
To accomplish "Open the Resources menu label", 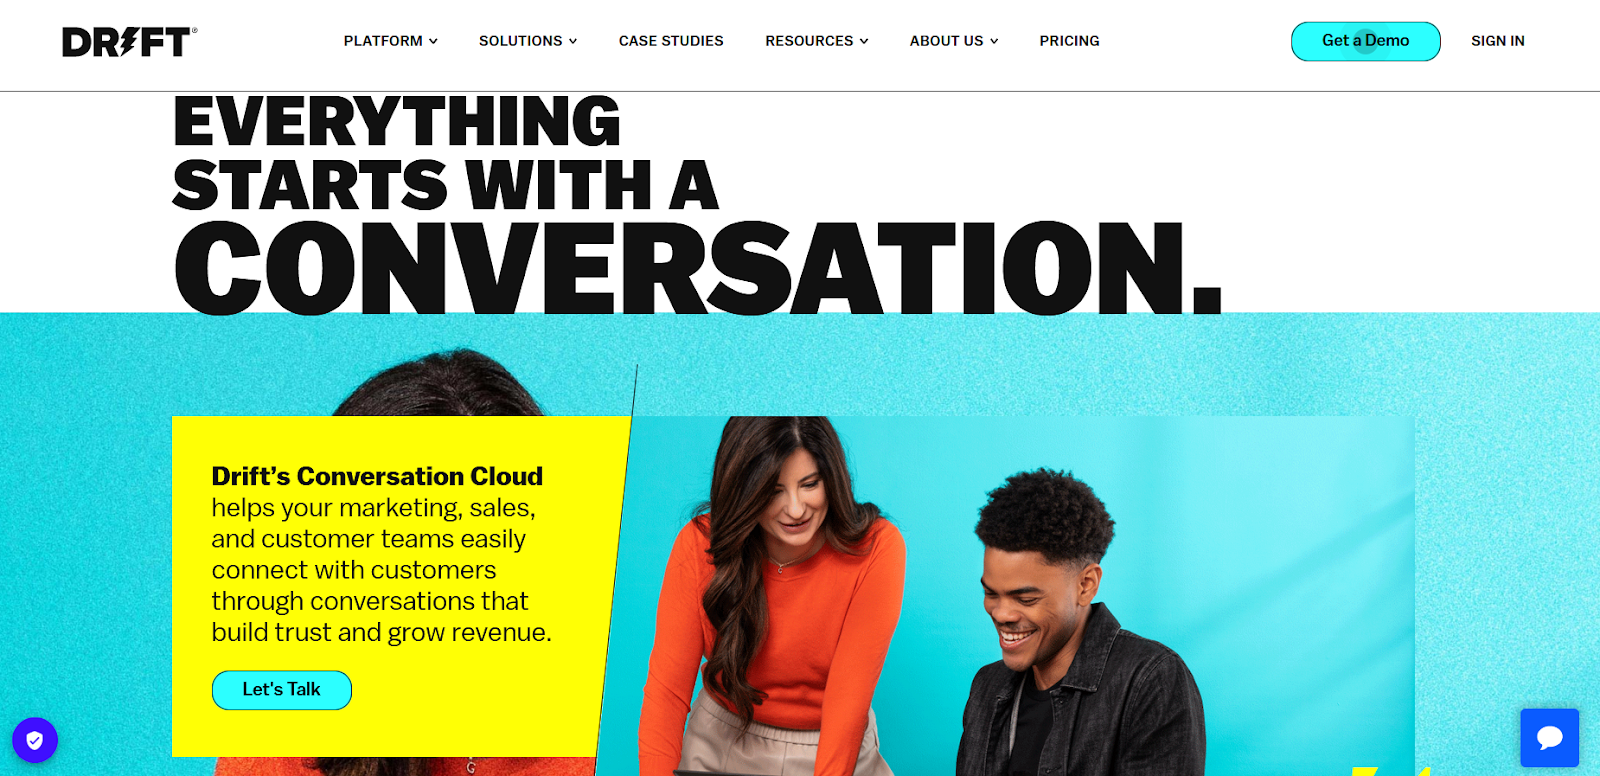I will pyautogui.click(x=809, y=41).
